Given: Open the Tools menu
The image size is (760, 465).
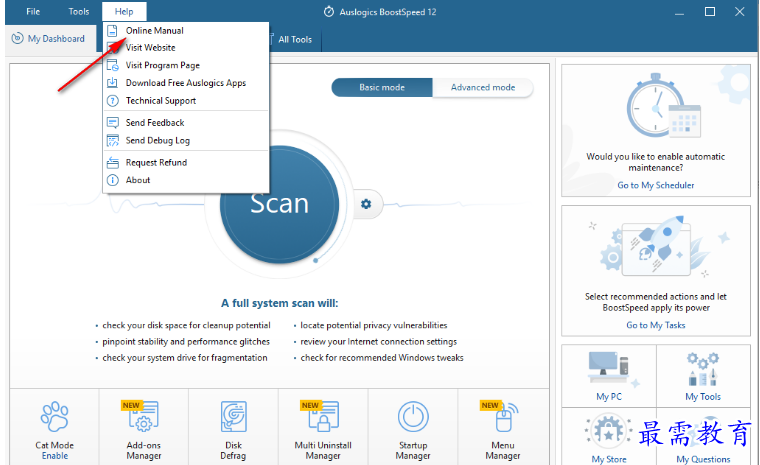Looking at the screenshot, I should click(79, 12).
